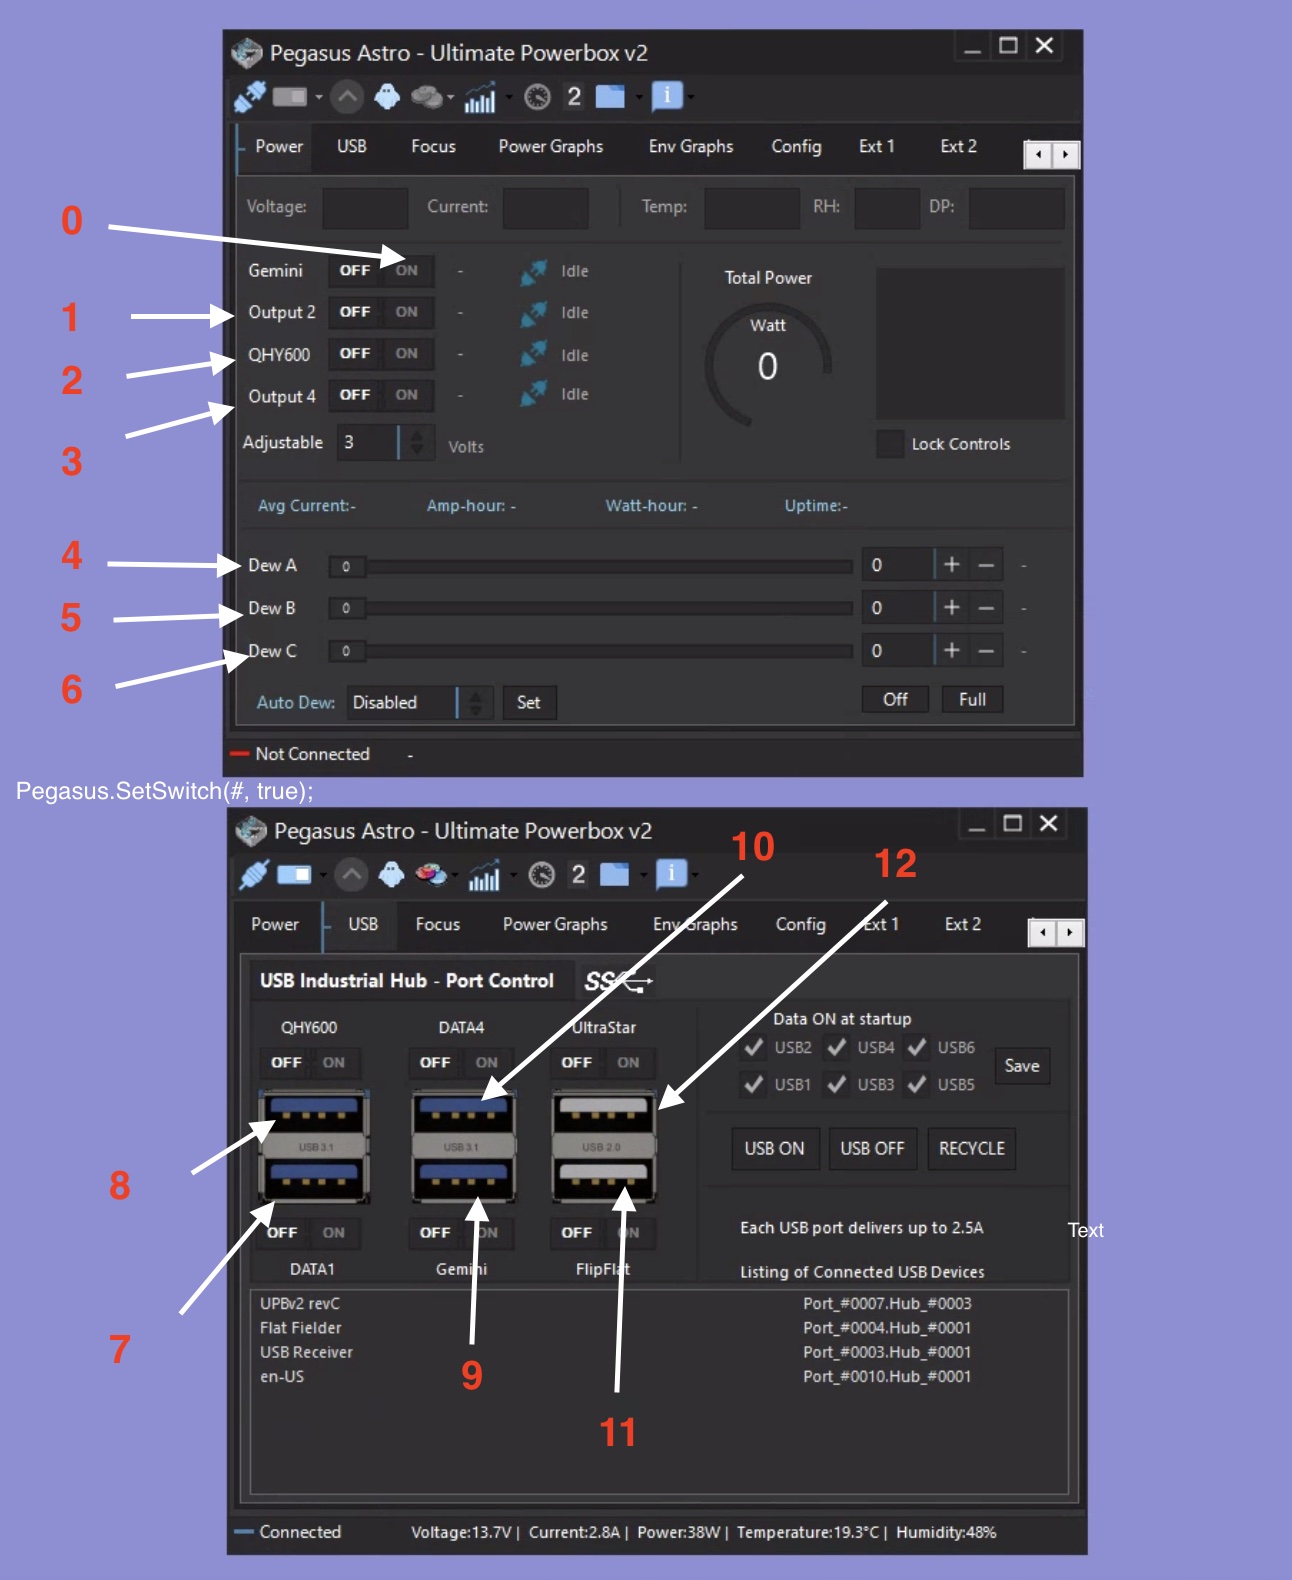
Task: Switch Gemini power output to ON
Action: [x=407, y=270]
